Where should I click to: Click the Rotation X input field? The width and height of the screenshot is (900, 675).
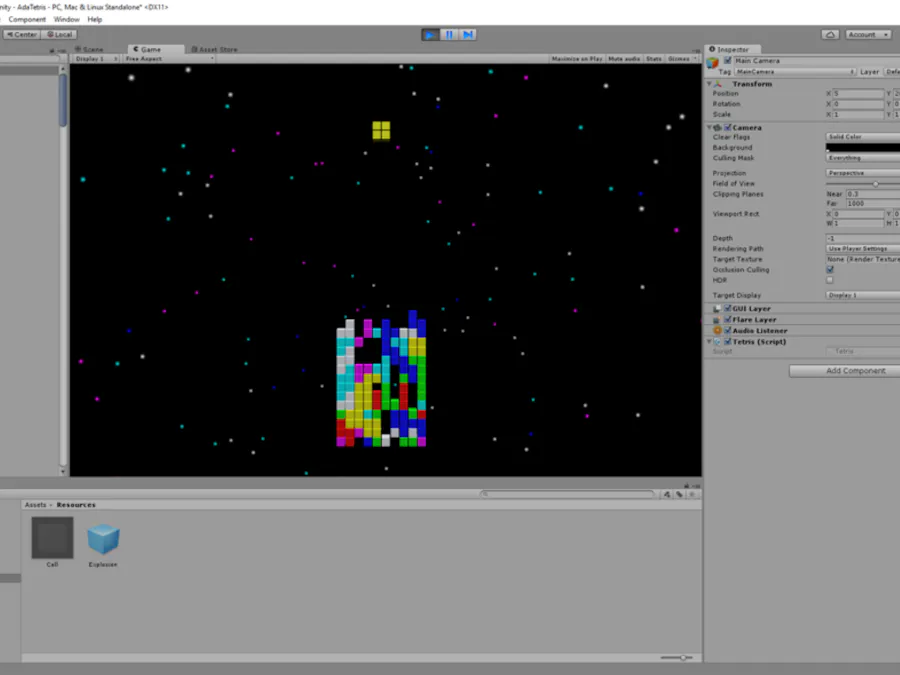tap(858, 104)
